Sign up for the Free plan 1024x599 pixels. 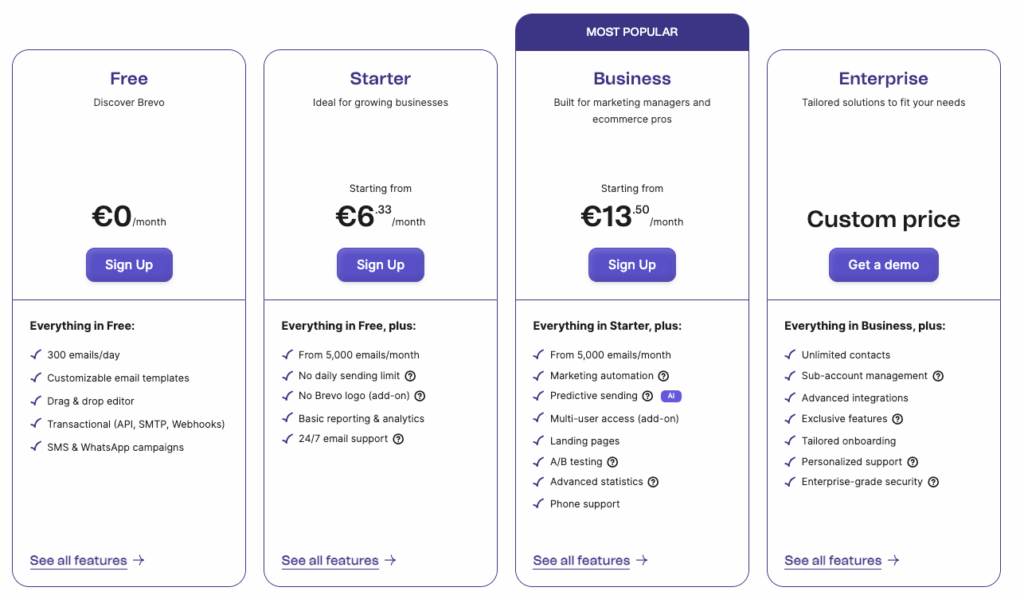[129, 264]
